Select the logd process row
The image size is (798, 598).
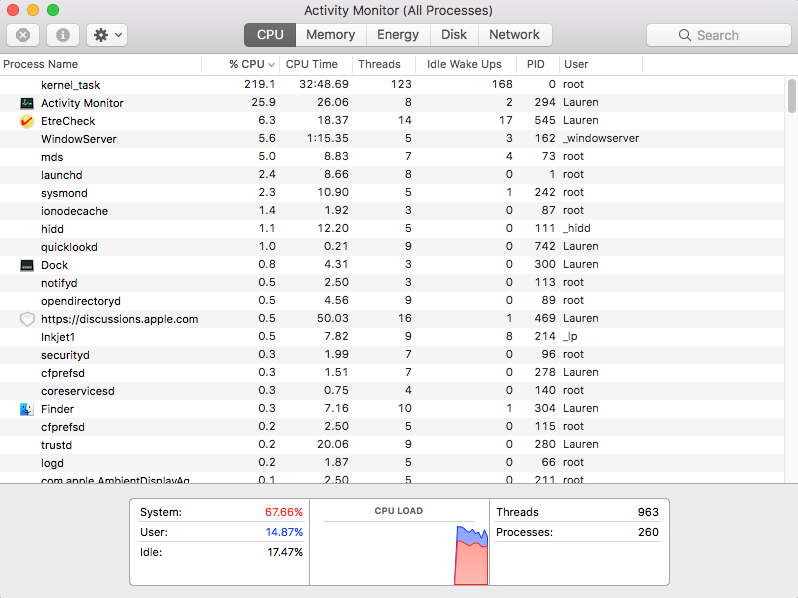click(x=392, y=463)
